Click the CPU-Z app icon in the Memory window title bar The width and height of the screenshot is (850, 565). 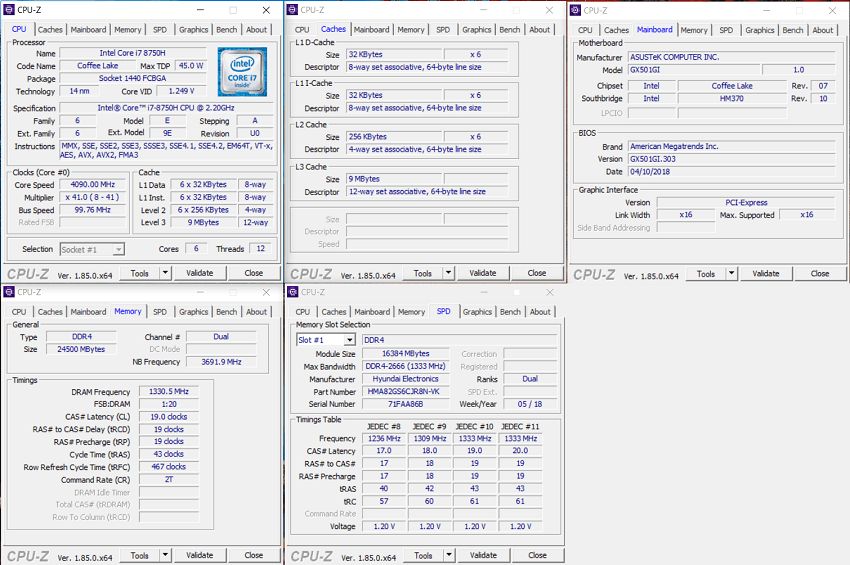point(9,292)
